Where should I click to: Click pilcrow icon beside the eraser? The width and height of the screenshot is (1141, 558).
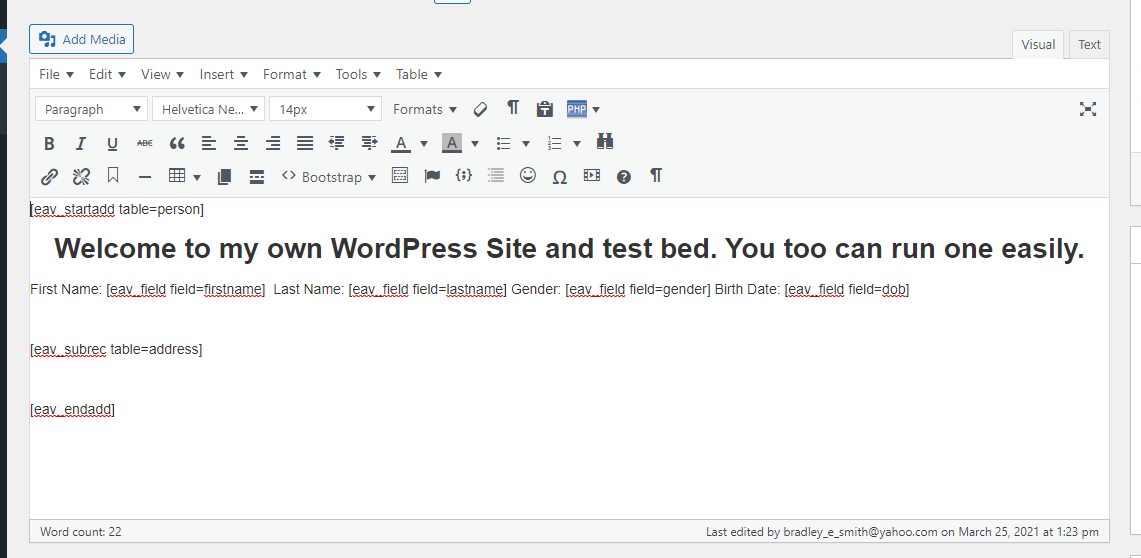click(513, 108)
